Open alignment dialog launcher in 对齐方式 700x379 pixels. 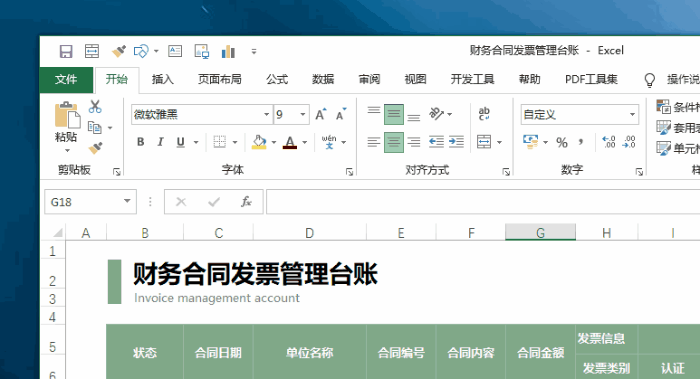[506, 172]
